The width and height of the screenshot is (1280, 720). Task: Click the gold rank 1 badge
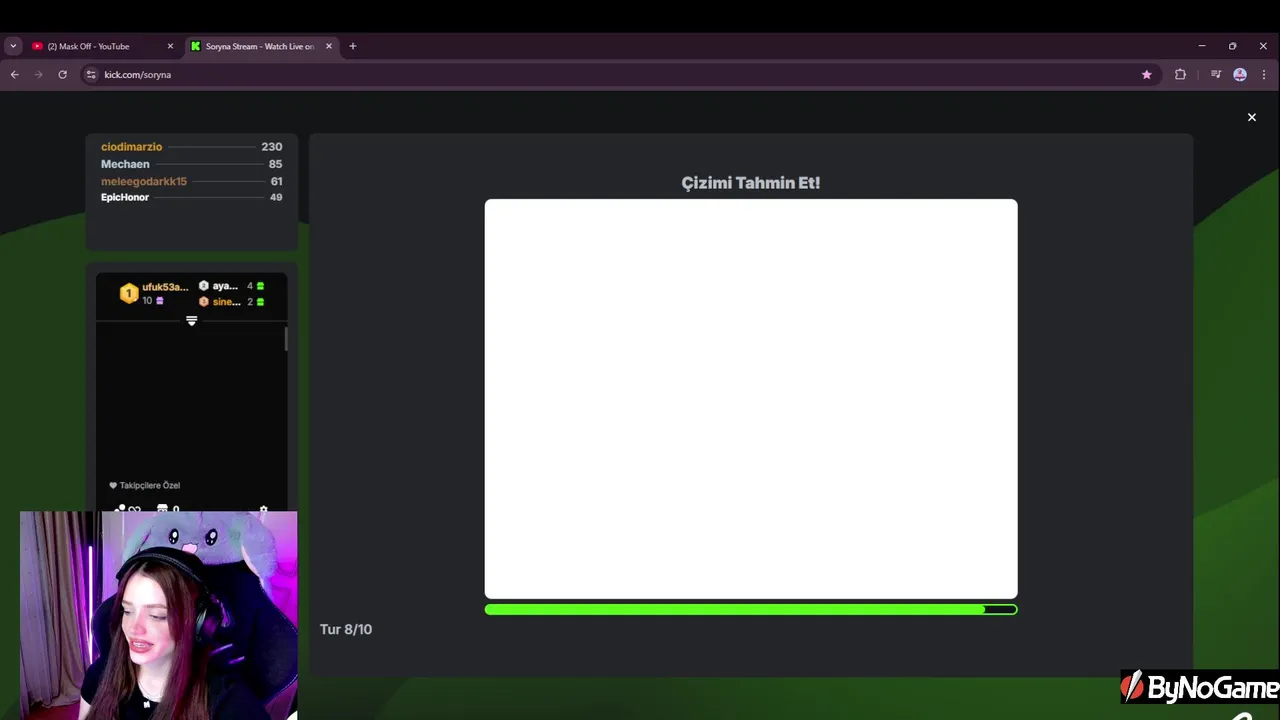[128, 293]
